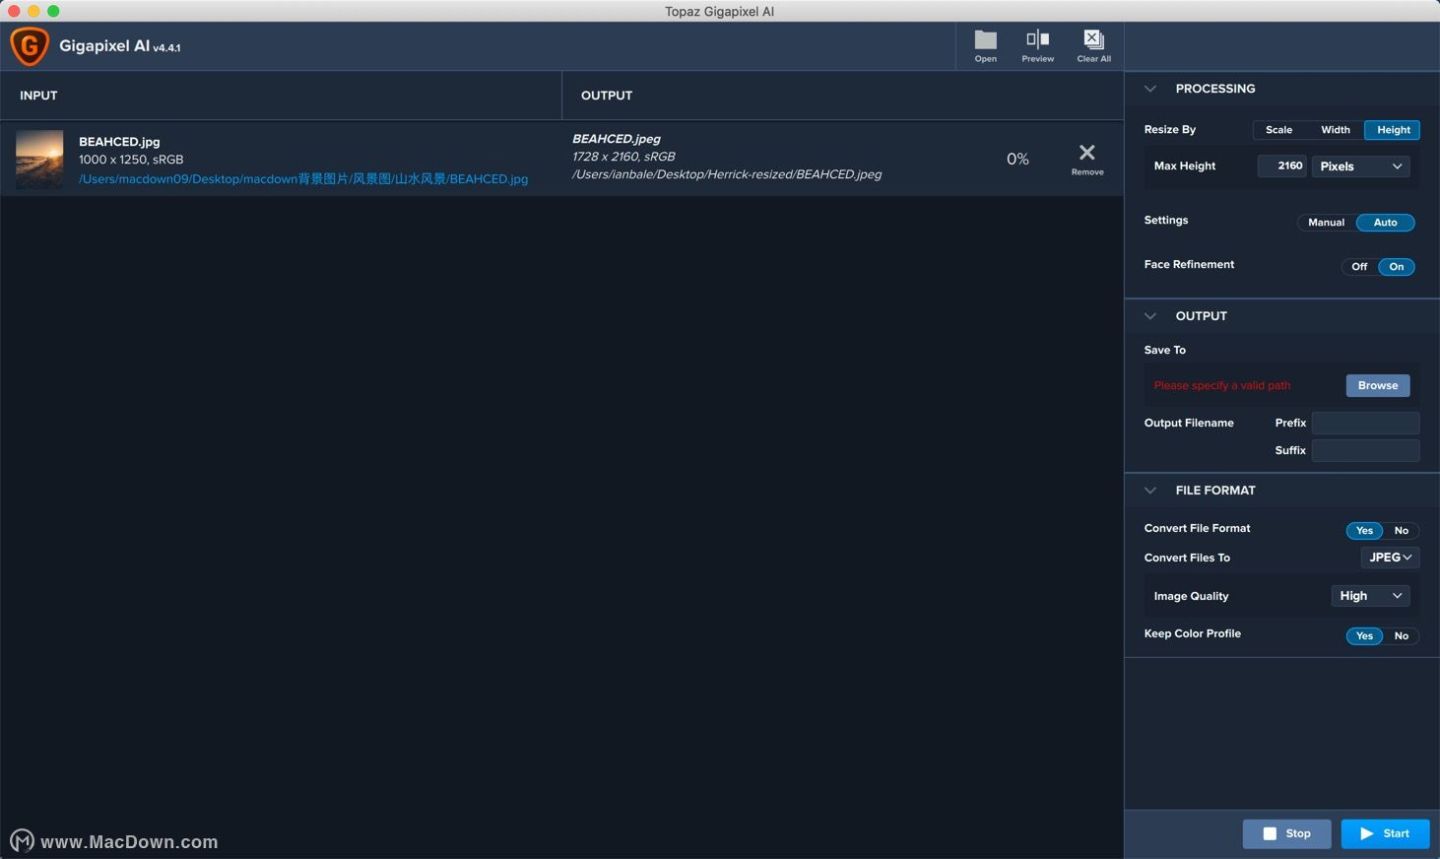Turn Face Refinement On
1440x859 pixels.
(x=1396, y=267)
